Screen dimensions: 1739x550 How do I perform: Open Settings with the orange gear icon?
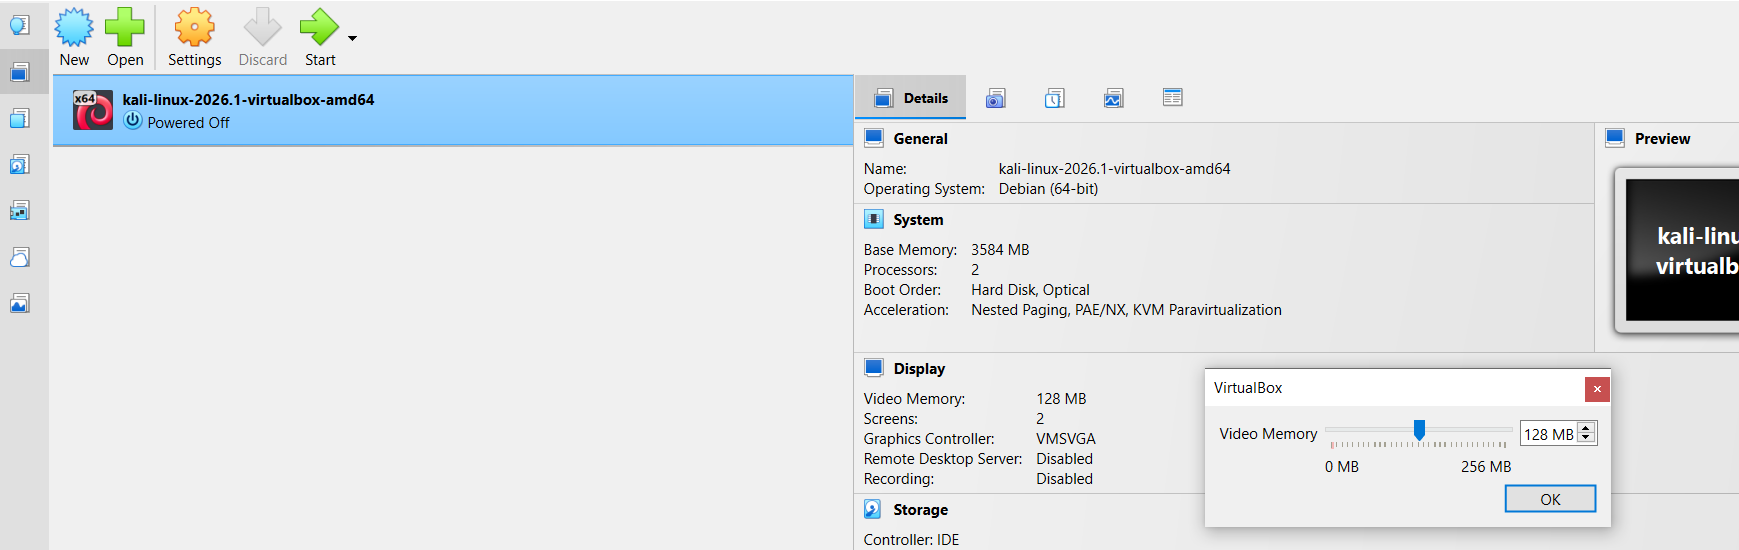click(195, 27)
